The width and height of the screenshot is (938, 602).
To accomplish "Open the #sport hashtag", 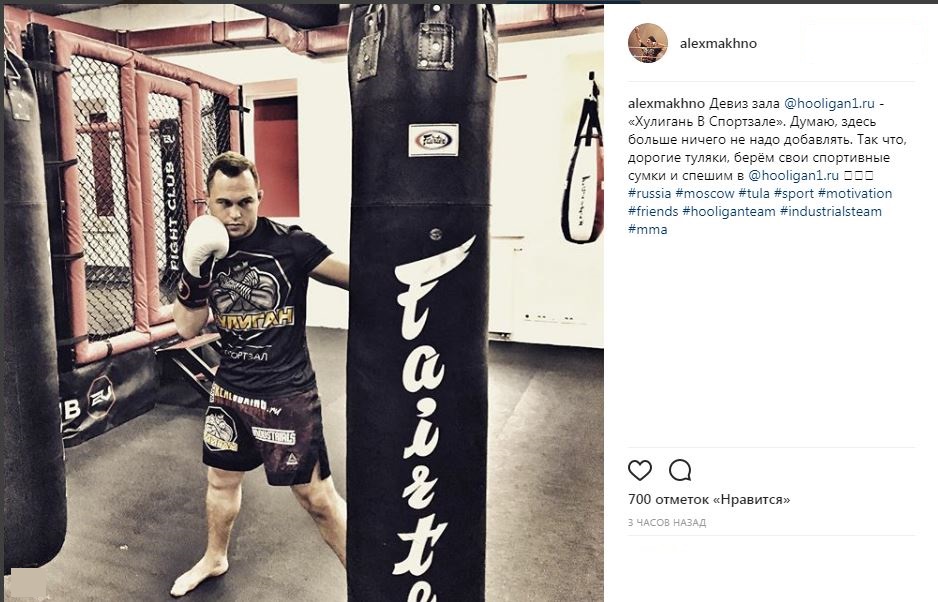I will (x=794, y=193).
